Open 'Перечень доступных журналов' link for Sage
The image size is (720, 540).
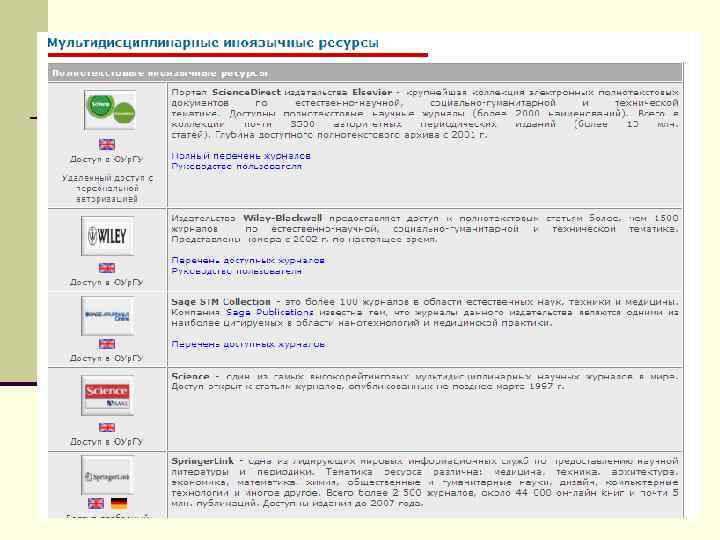click(248, 344)
